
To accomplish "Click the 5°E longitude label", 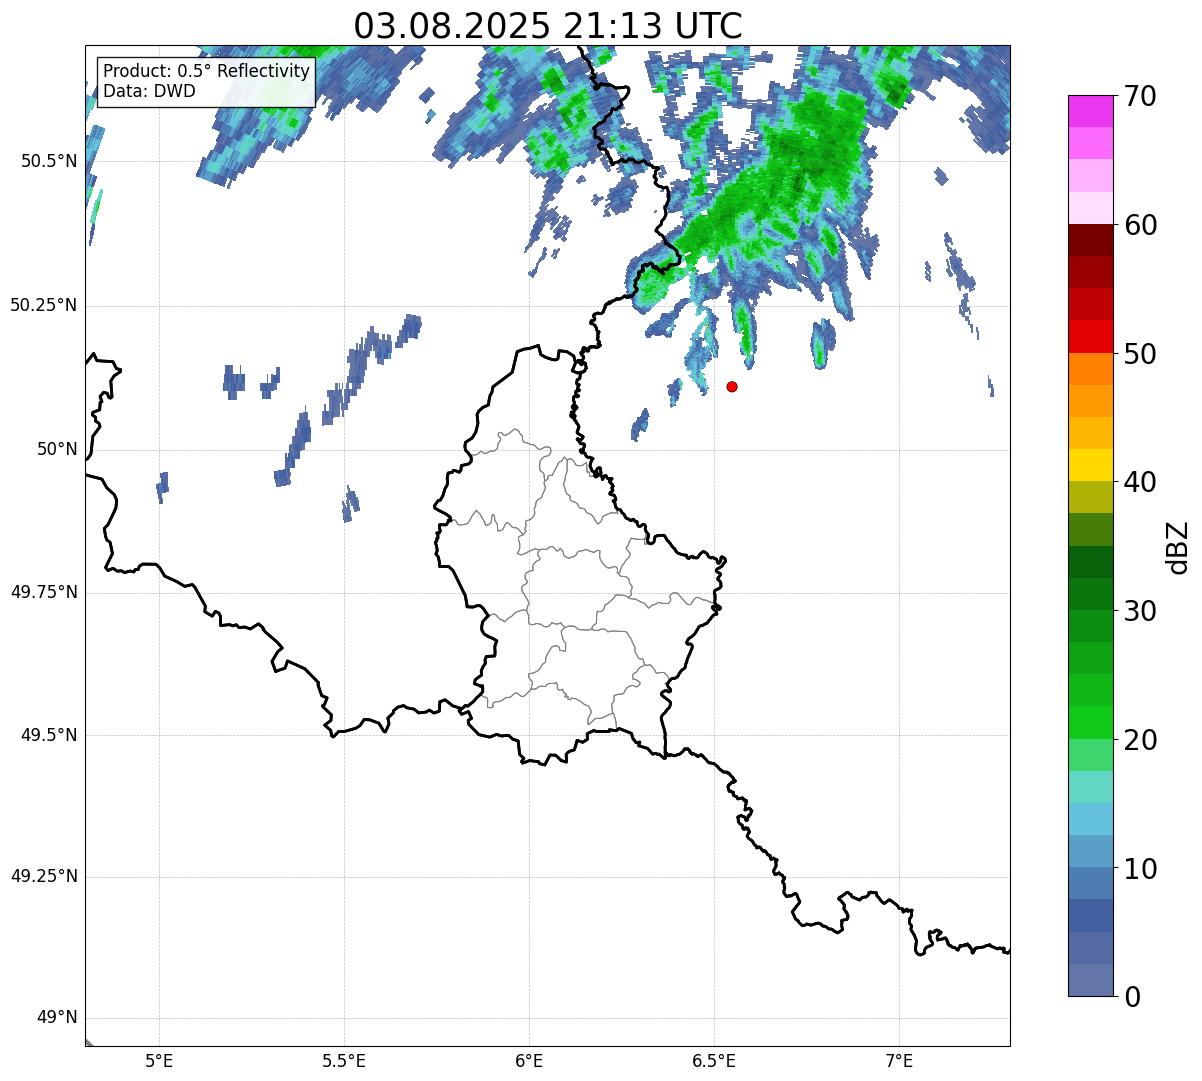I will point(159,1061).
